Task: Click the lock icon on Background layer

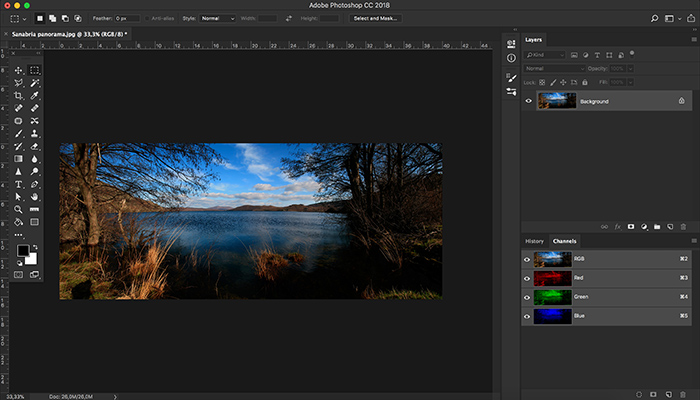Action: point(681,101)
